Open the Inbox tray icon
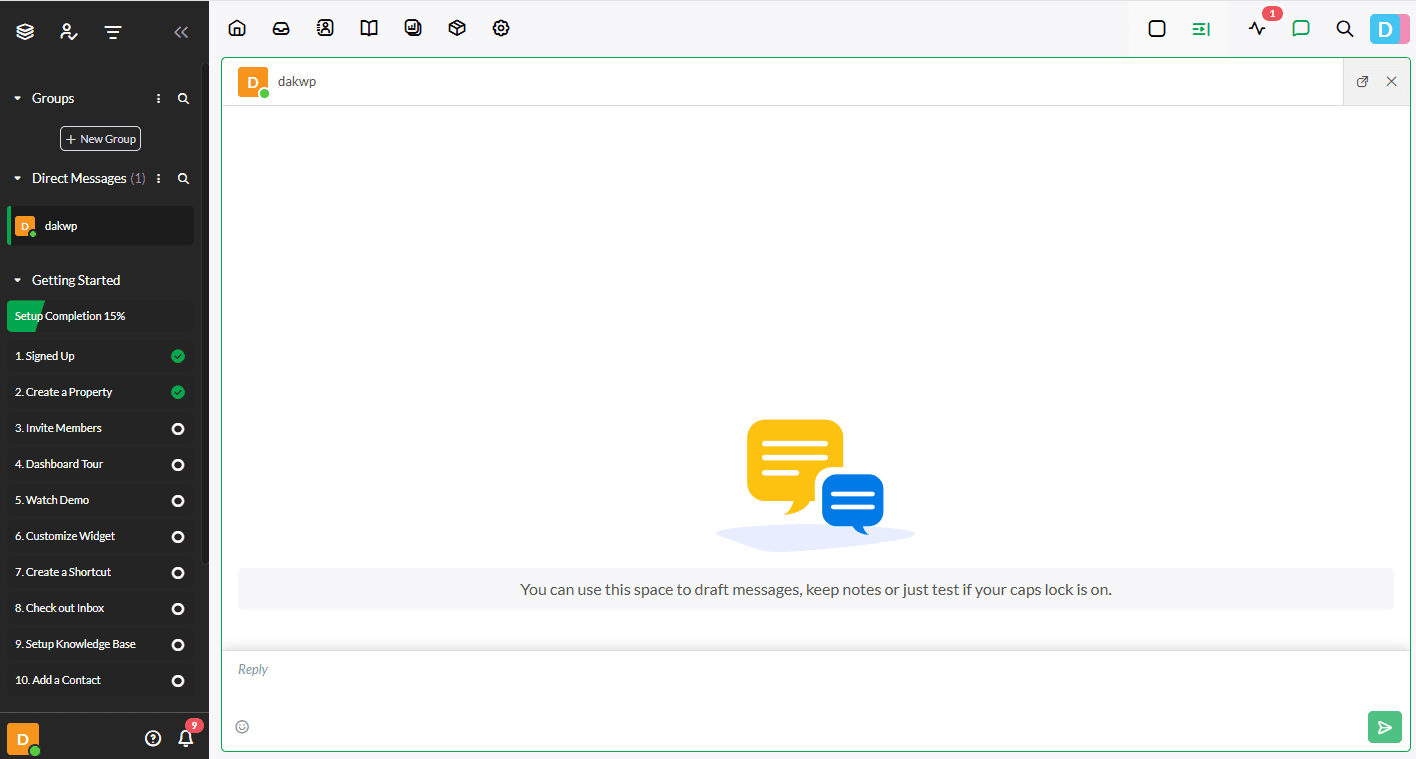Image resolution: width=1416 pixels, height=759 pixels. point(281,28)
